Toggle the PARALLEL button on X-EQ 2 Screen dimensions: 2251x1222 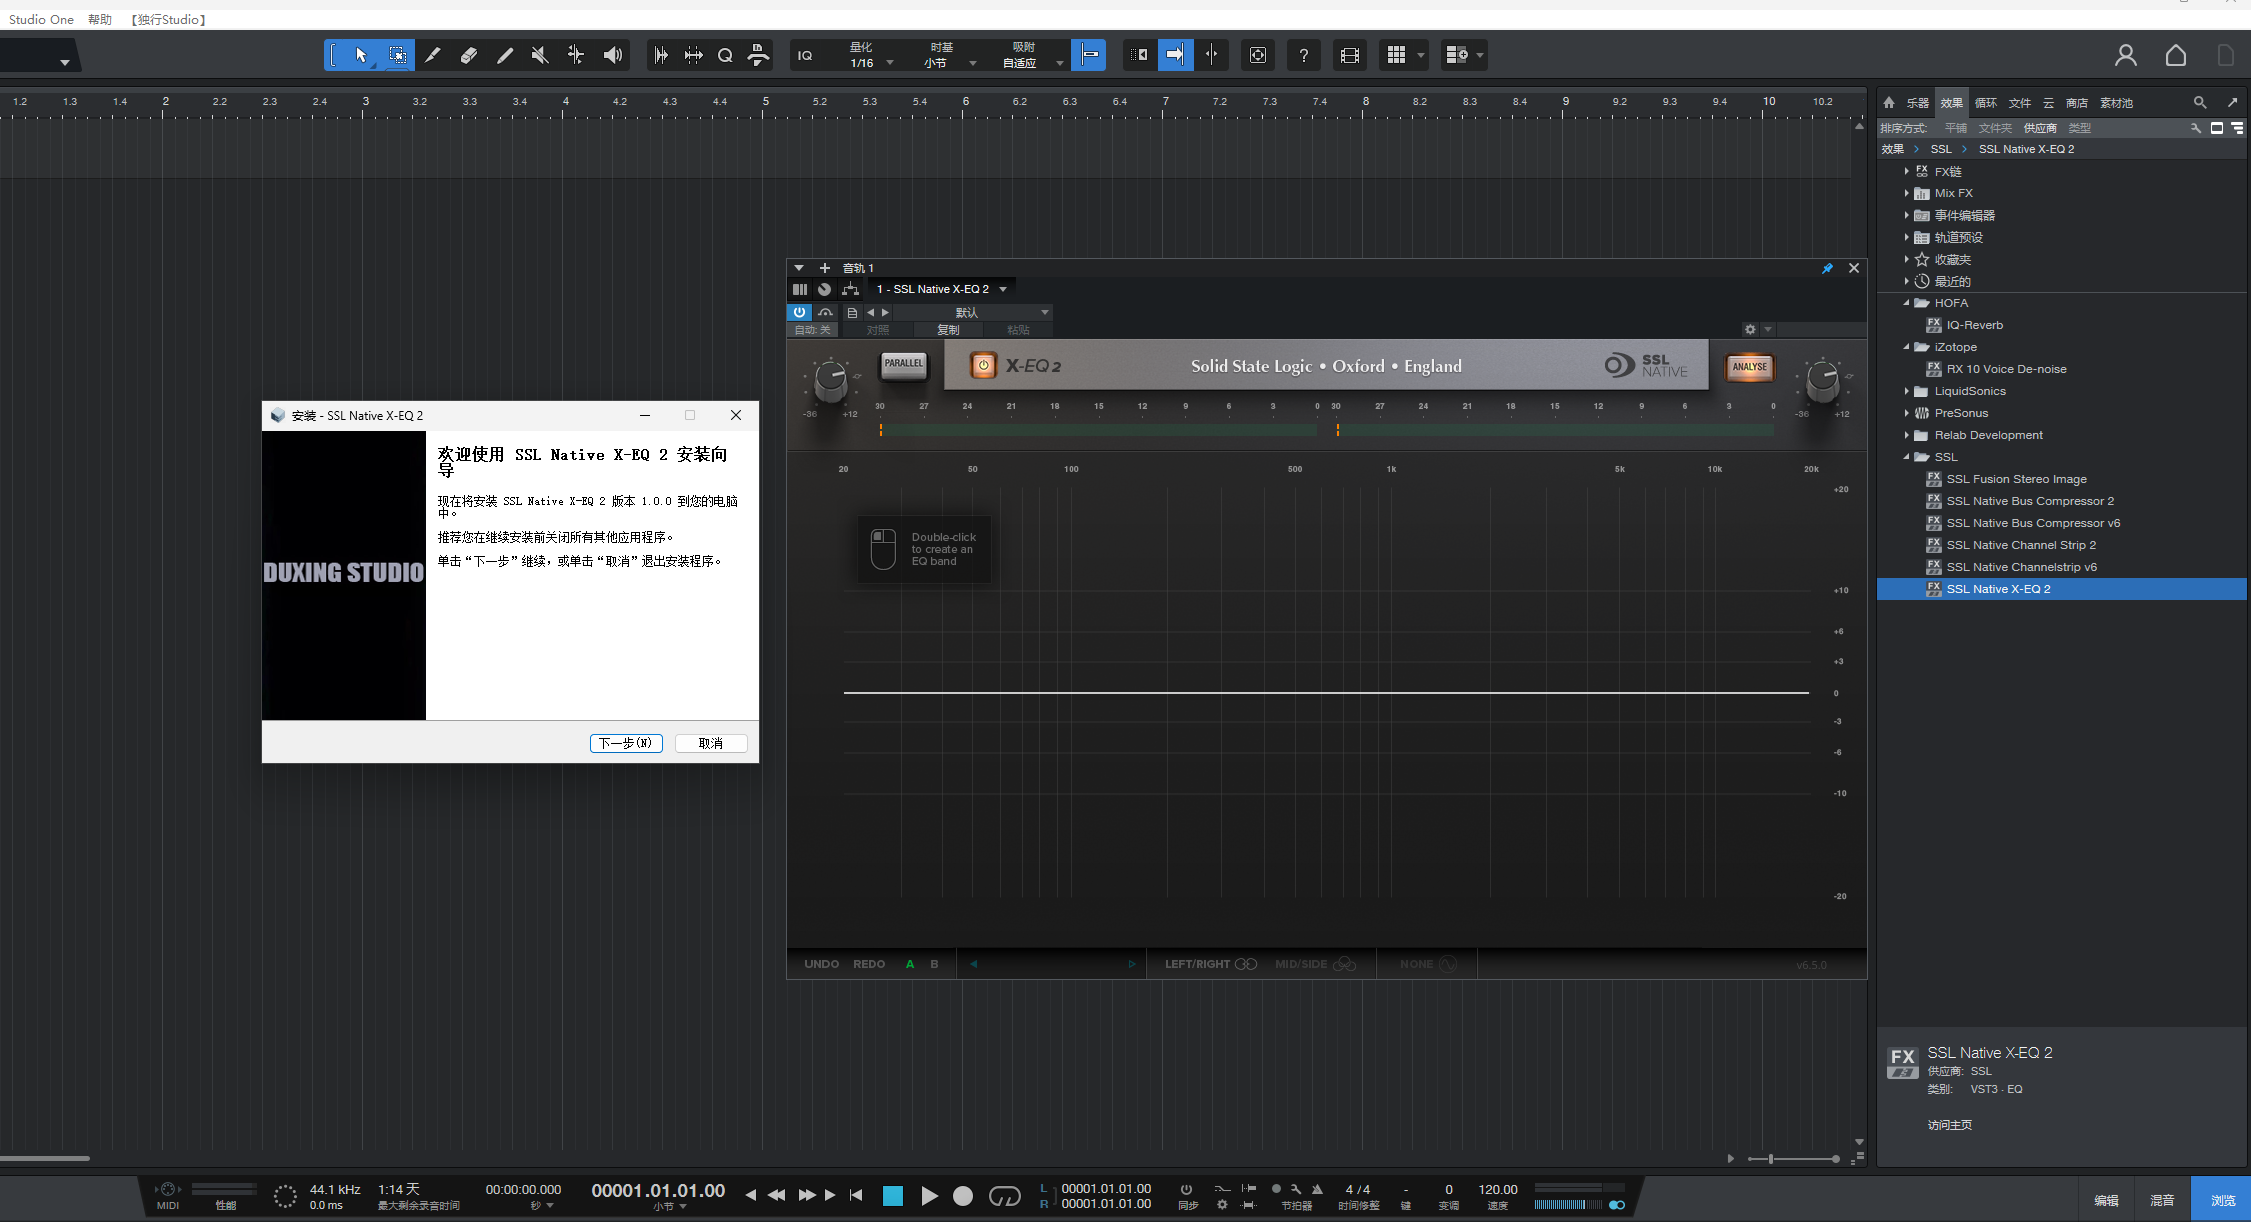(x=904, y=365)
